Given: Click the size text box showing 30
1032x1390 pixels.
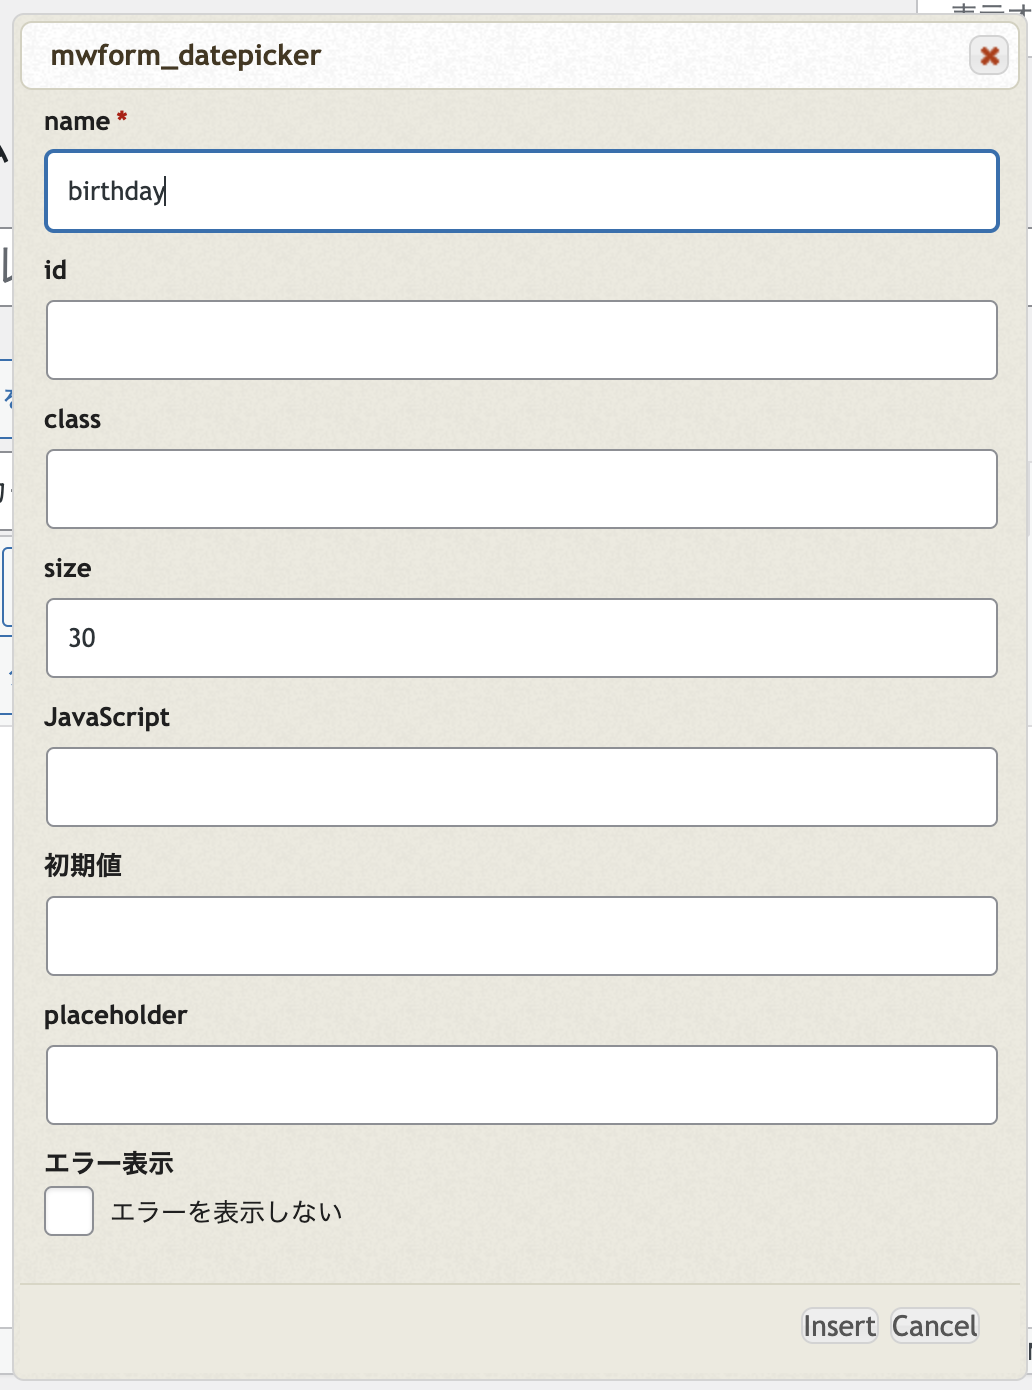Looking at the screenshot, I should [521, 638].
